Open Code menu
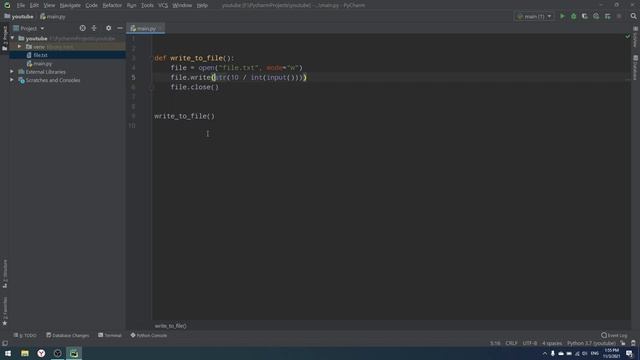 tap(91, 5)
